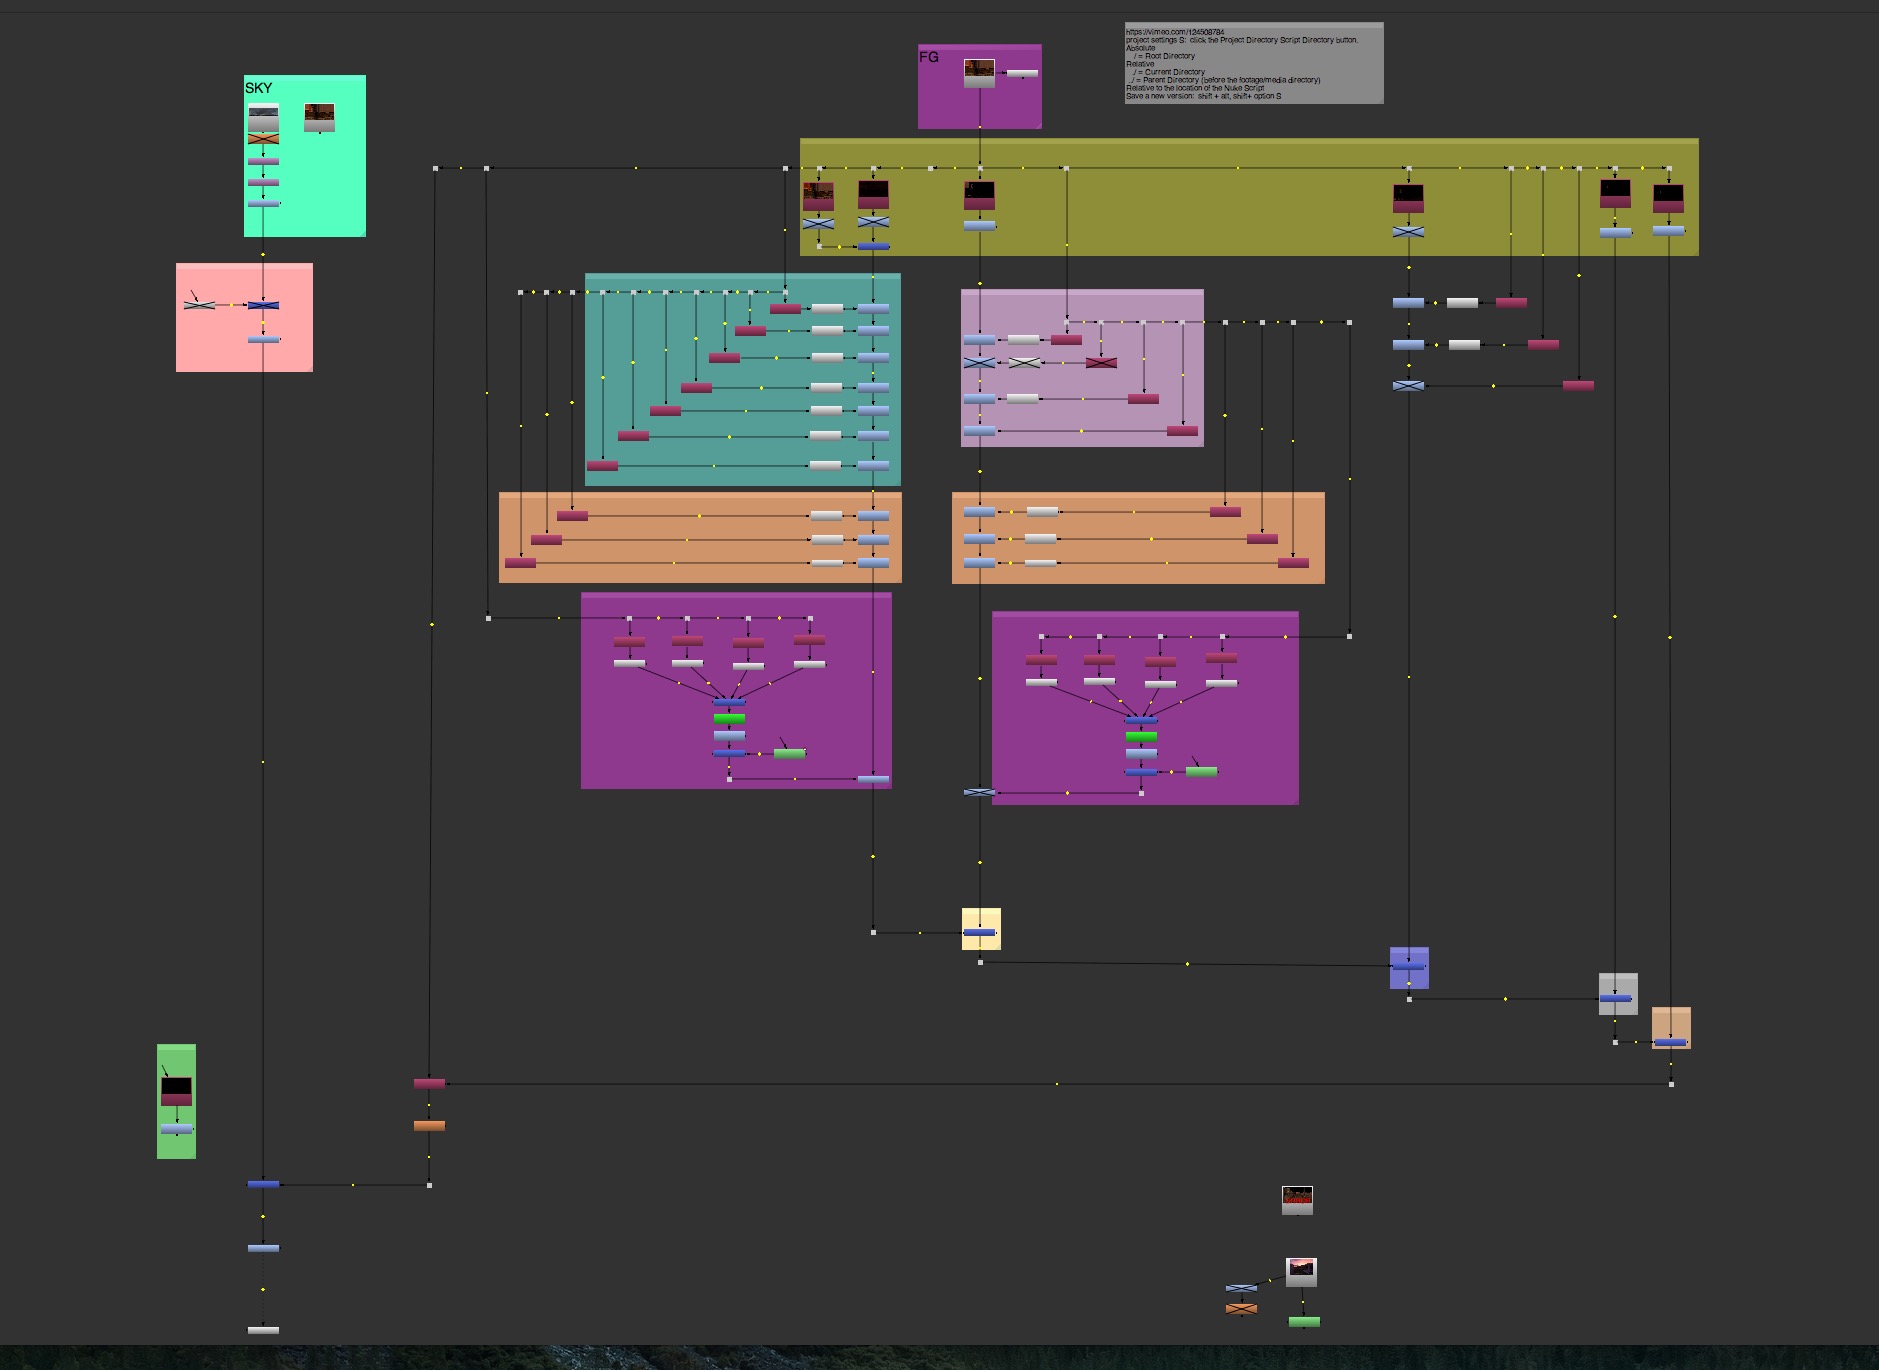Select the white output node at bottom left
This screenshot has width=1879, height=1370.
[263, 1330]
